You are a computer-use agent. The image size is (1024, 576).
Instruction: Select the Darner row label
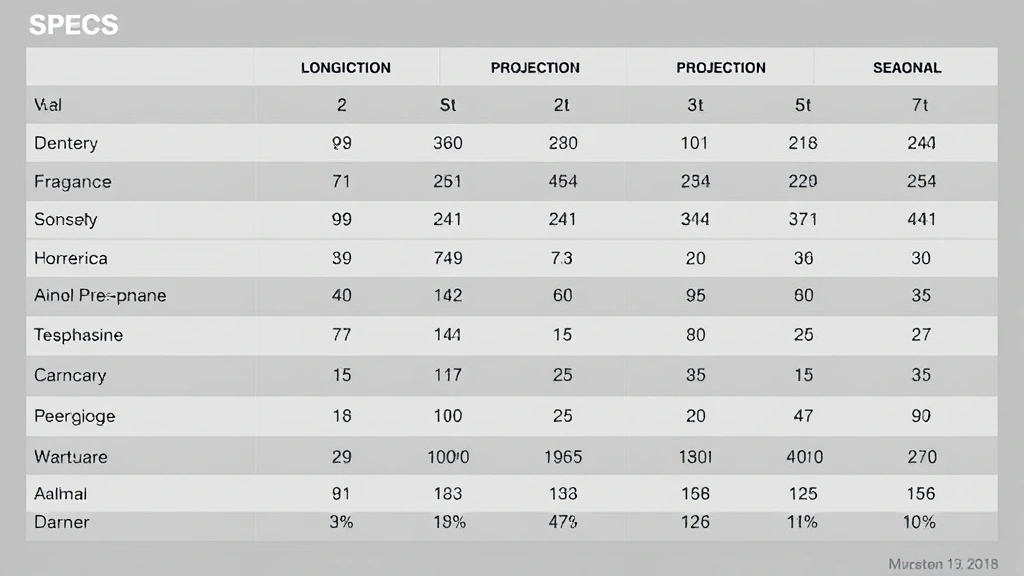tap(62, 522)
